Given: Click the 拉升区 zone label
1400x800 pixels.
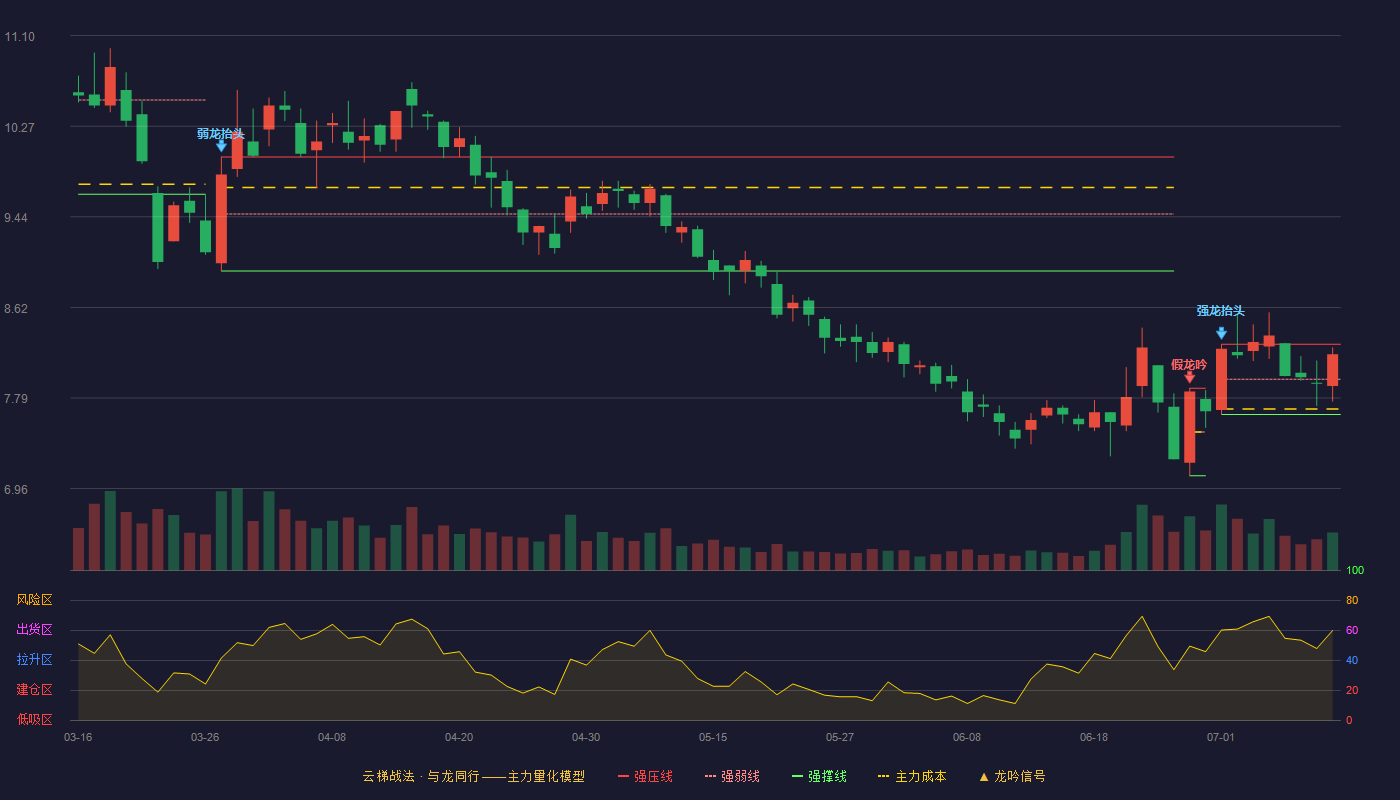Looking at the screenshot, I should pyautogui.click(x=34, y=660).
